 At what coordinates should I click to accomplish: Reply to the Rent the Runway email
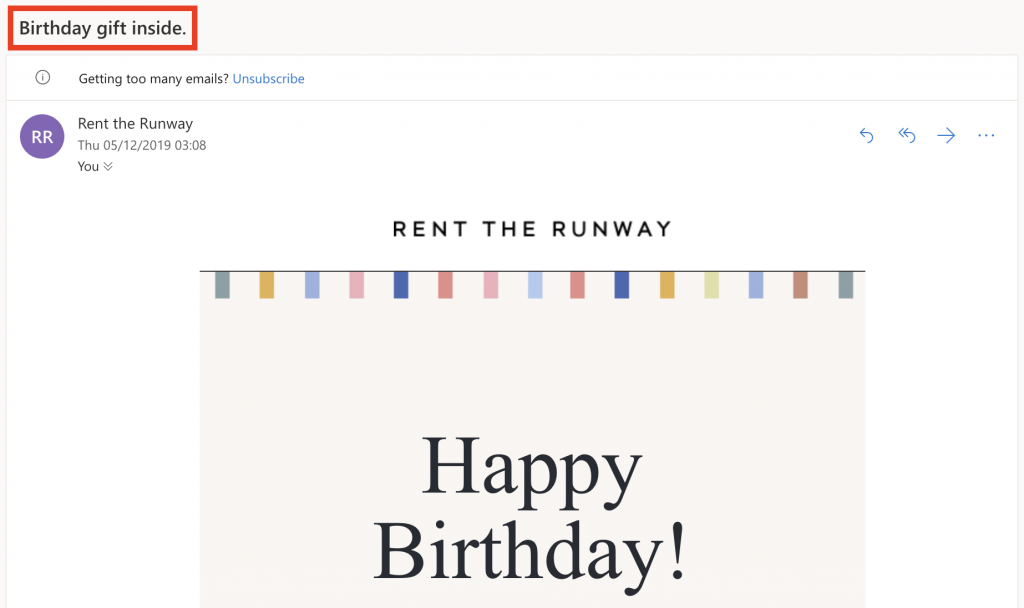866,135
